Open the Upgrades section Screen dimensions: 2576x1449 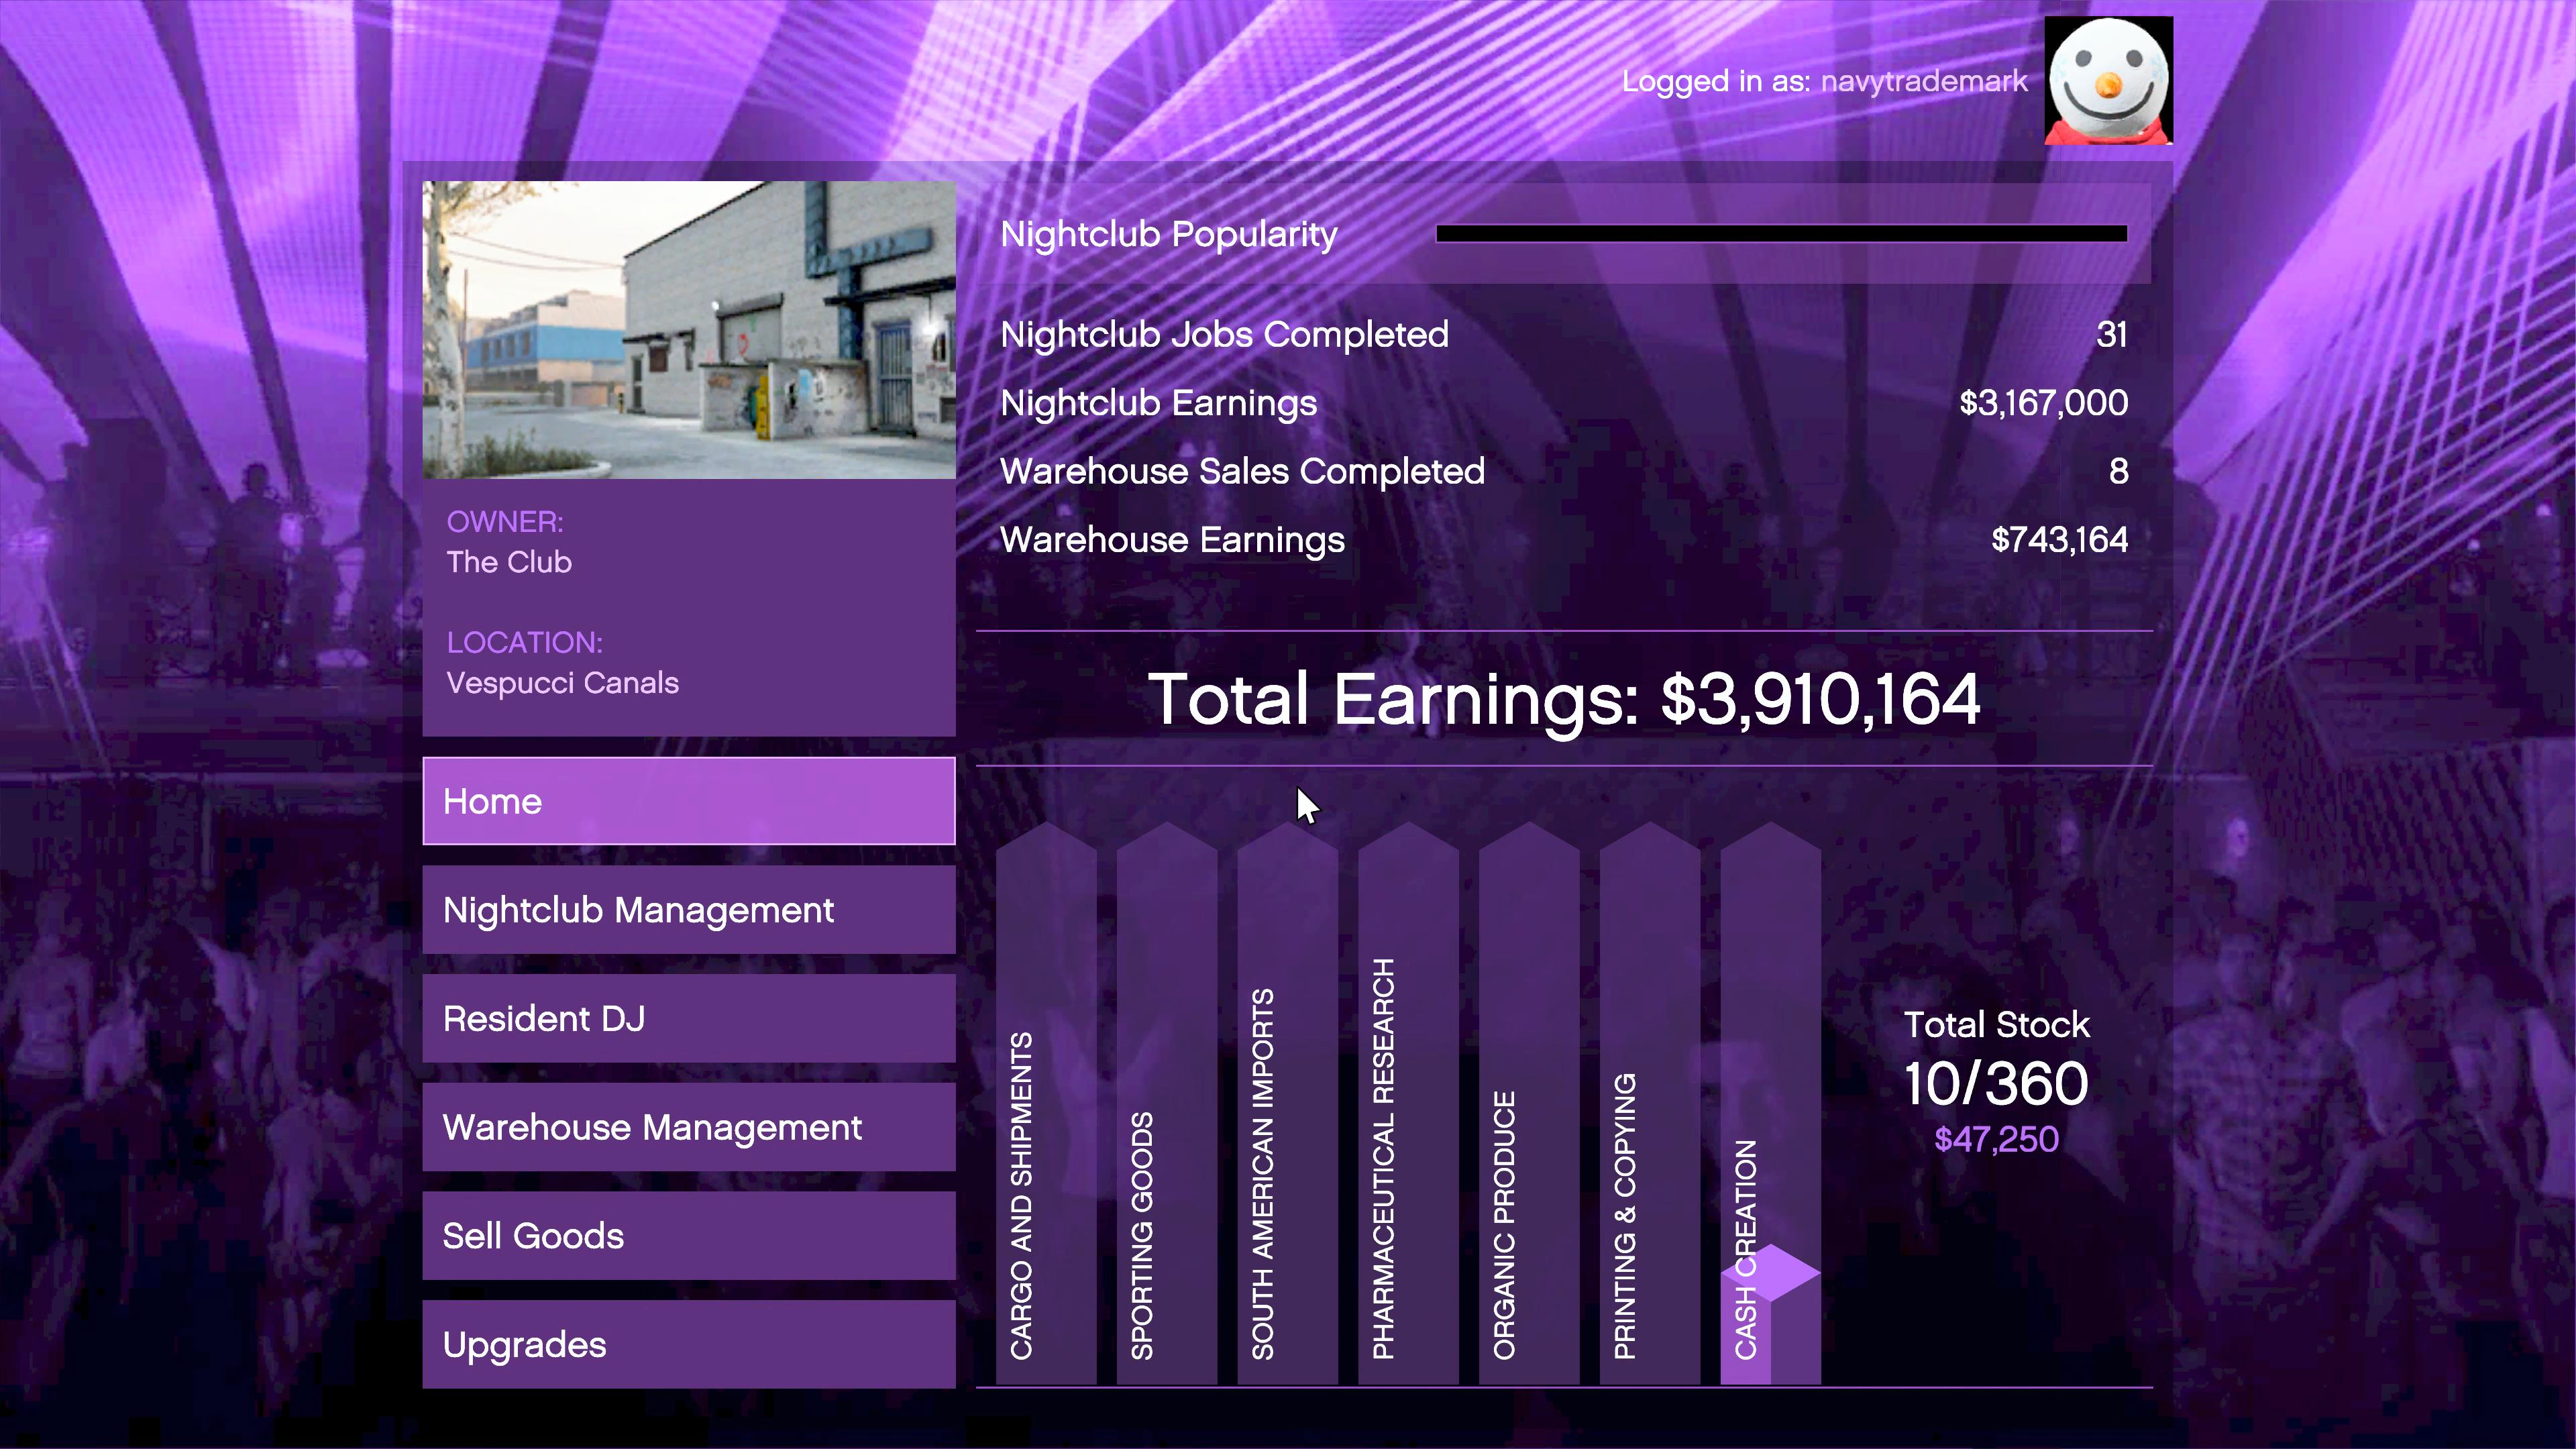coord(688,1344)
